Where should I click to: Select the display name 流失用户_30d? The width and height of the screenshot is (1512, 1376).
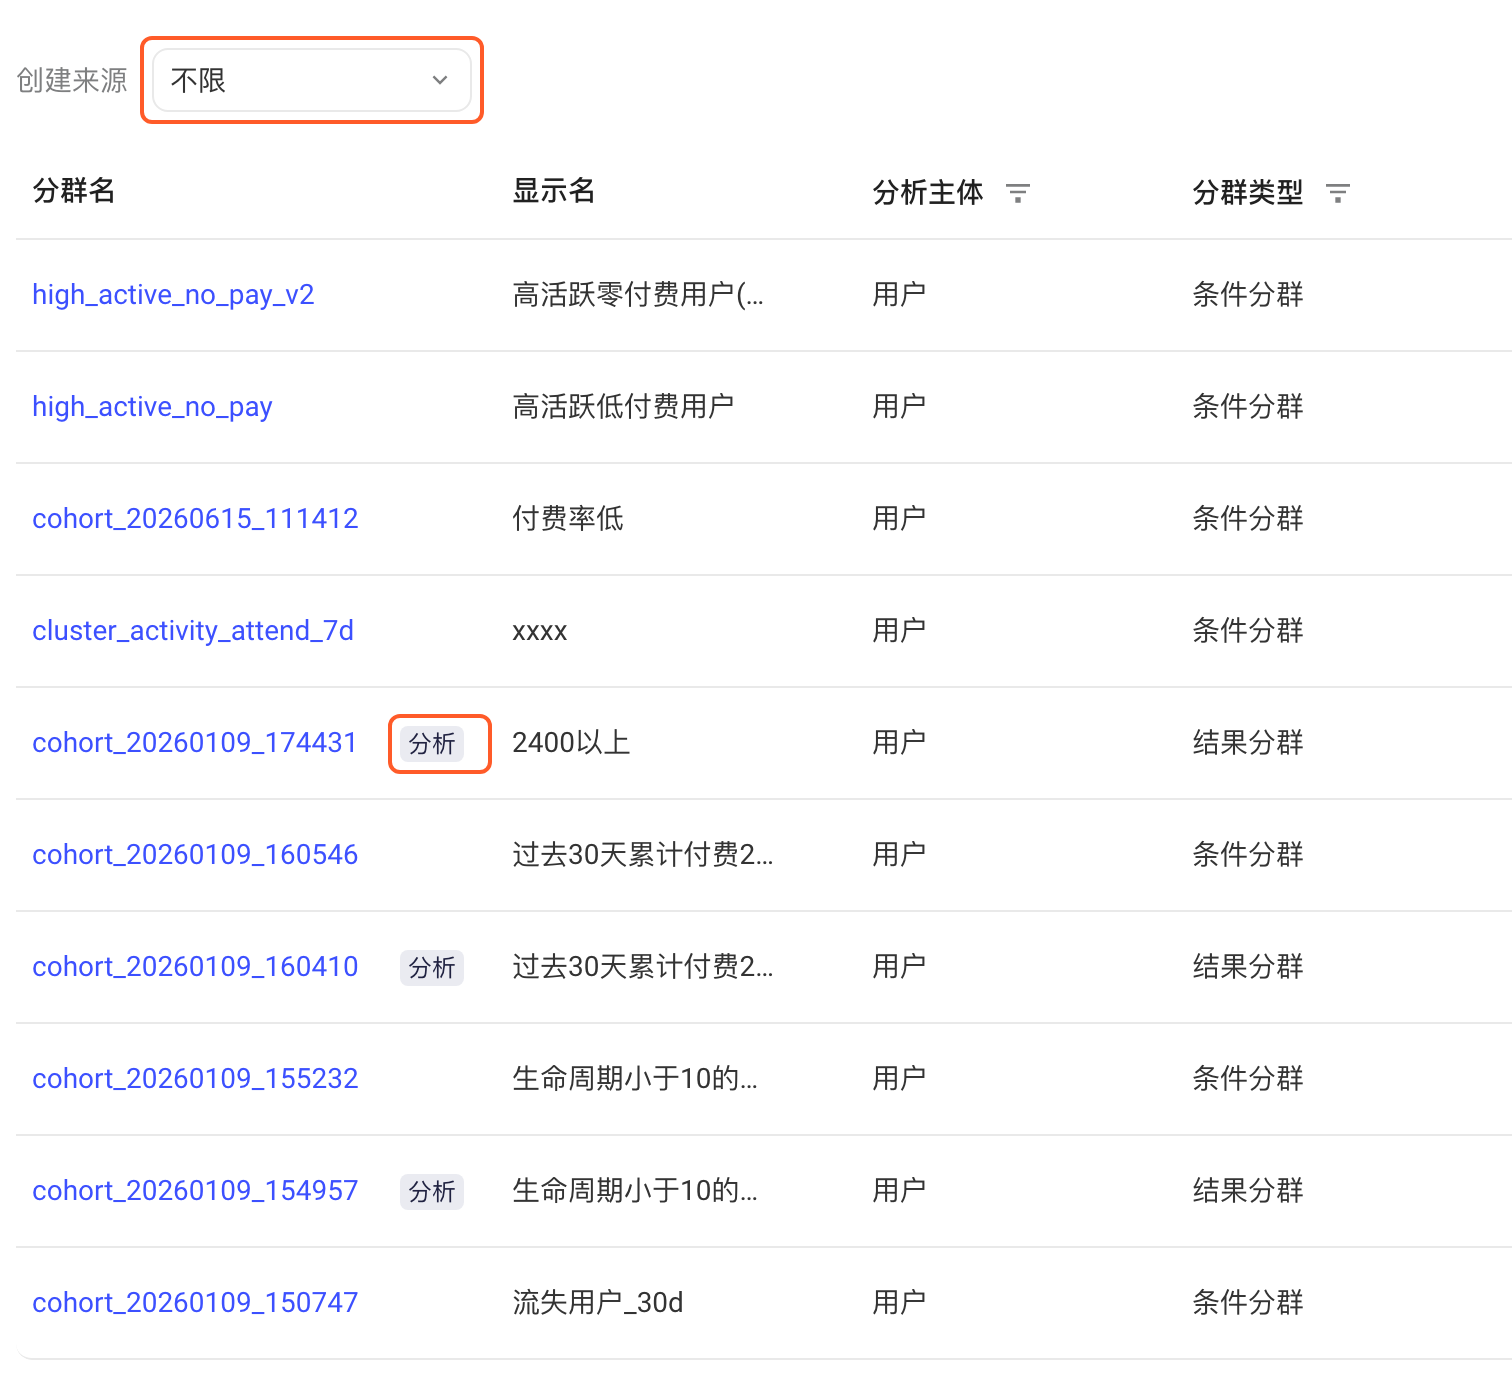[x=598, y=1303]
